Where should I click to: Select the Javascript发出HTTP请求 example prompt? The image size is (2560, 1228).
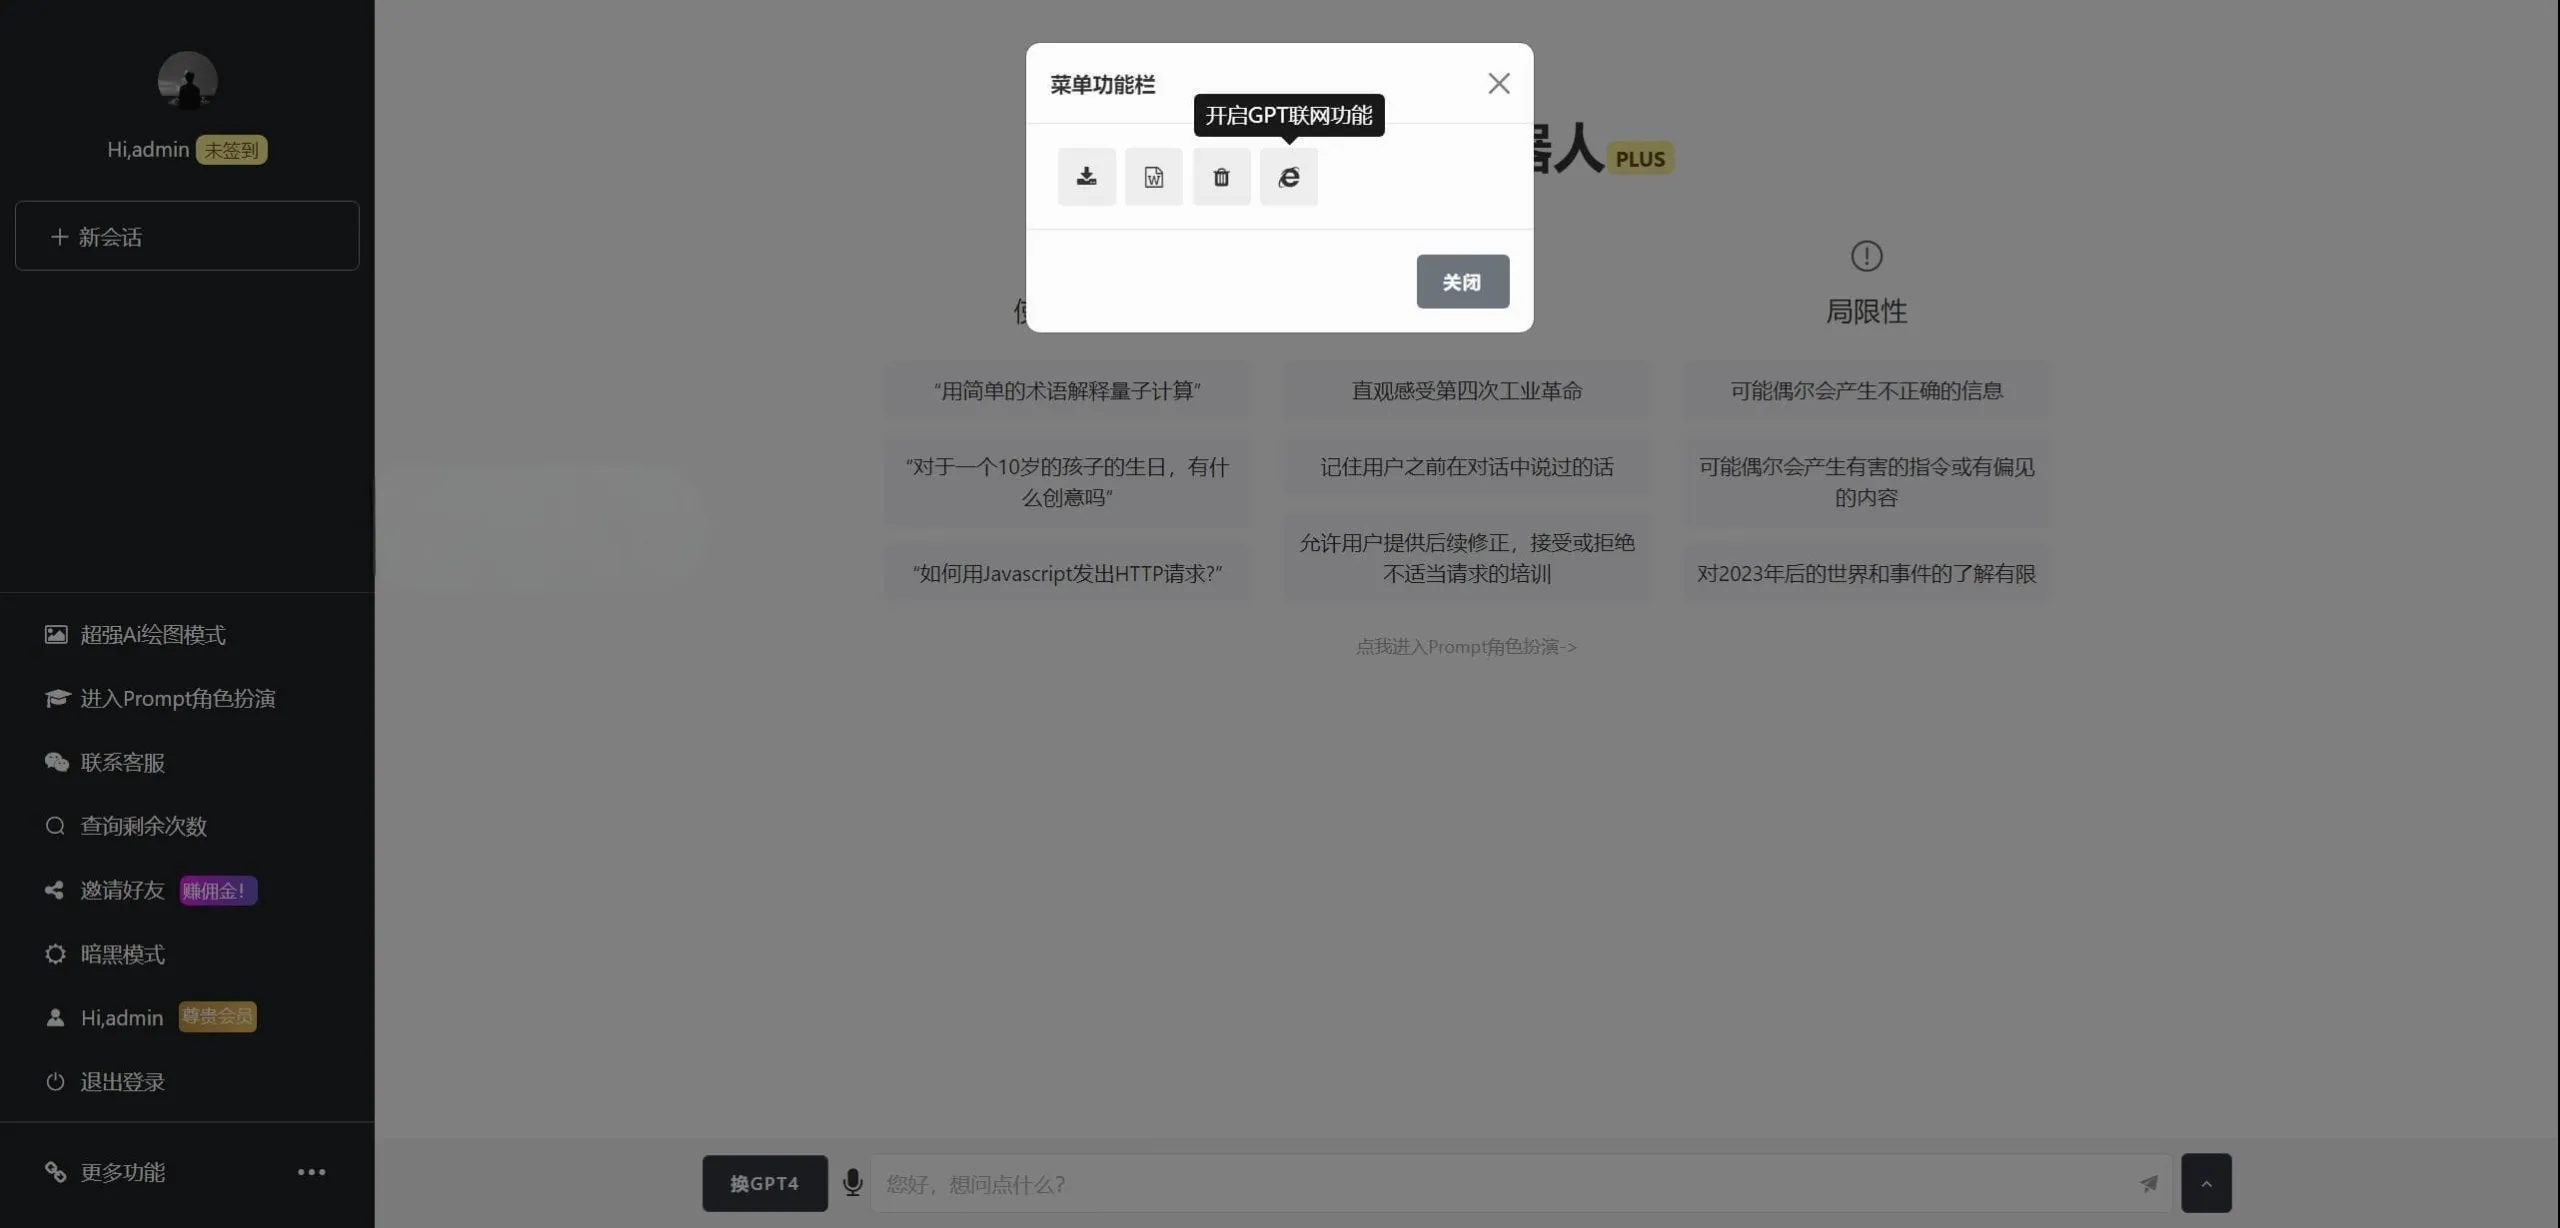click(1067, 574)
